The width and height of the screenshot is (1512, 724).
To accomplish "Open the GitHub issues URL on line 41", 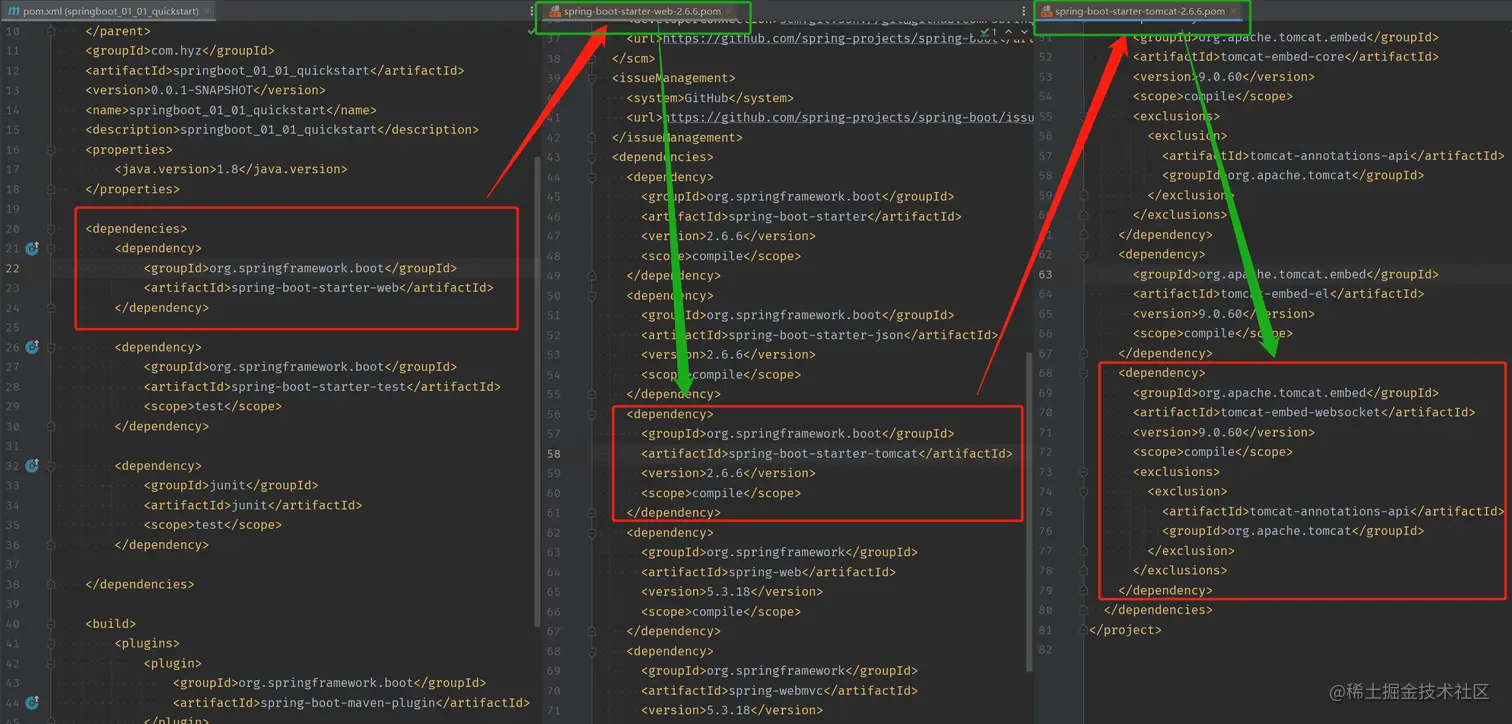I will pyautogui.click(x=848, y=117).
